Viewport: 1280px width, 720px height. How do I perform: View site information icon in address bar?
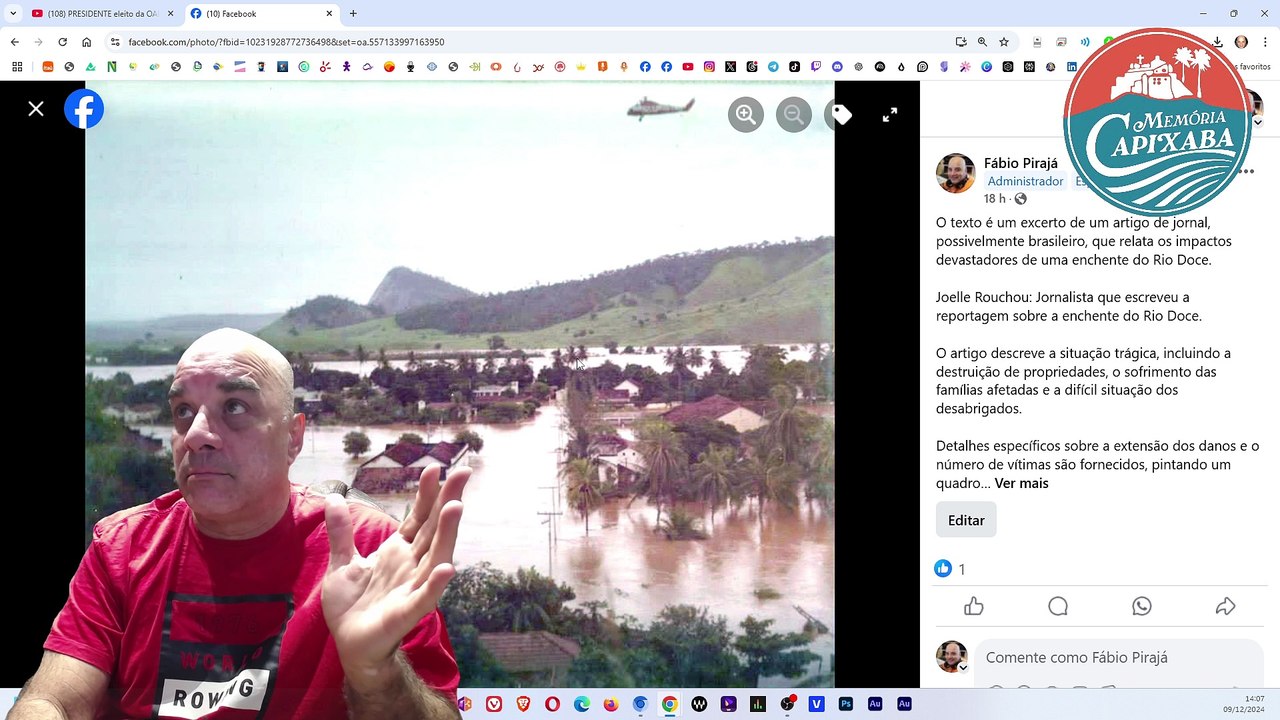(x=115, y=42)
